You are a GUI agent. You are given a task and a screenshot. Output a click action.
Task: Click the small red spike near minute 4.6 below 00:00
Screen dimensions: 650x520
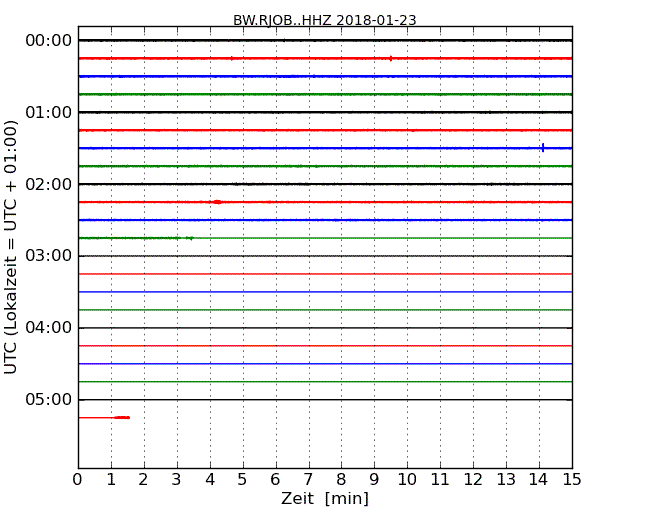click(231, 58)
